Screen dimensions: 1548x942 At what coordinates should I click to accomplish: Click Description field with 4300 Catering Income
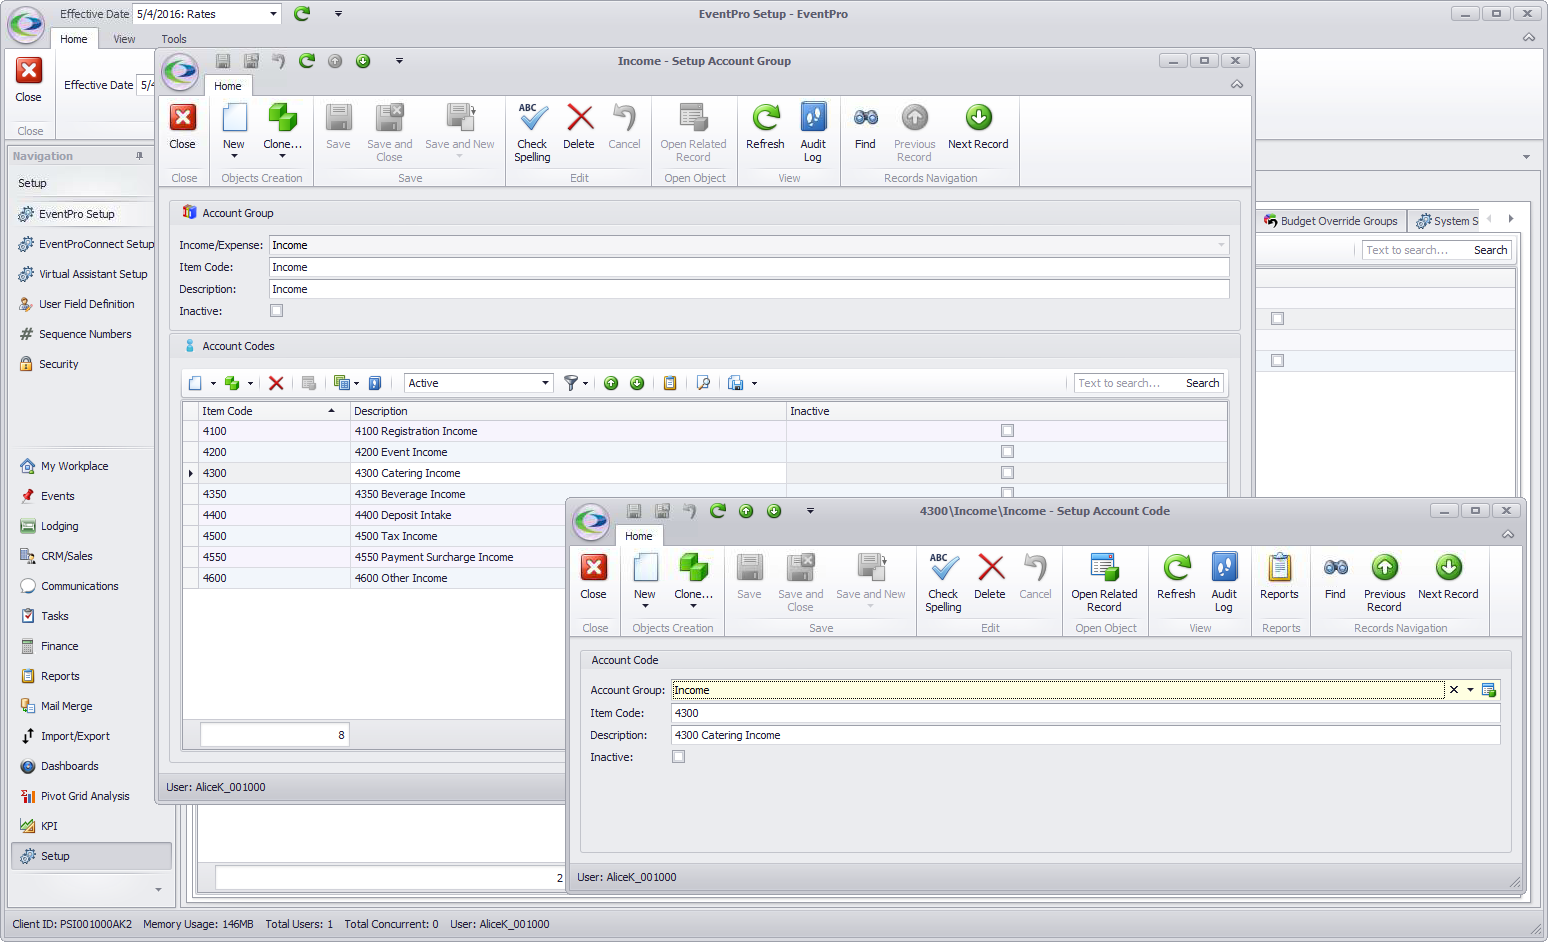1085,735
